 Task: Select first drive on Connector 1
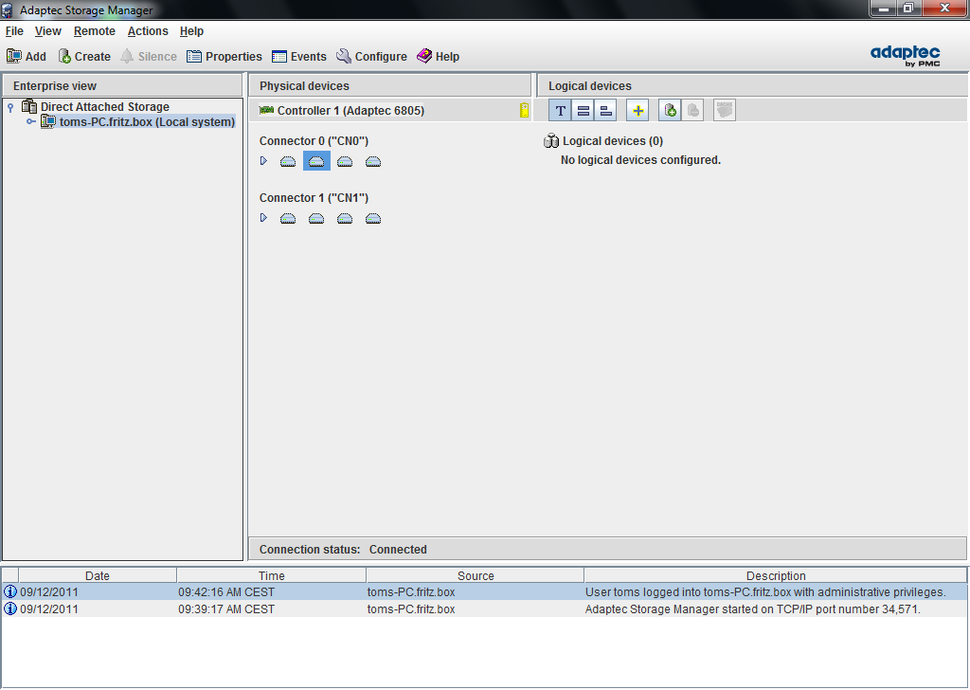(x=288, y=218)
